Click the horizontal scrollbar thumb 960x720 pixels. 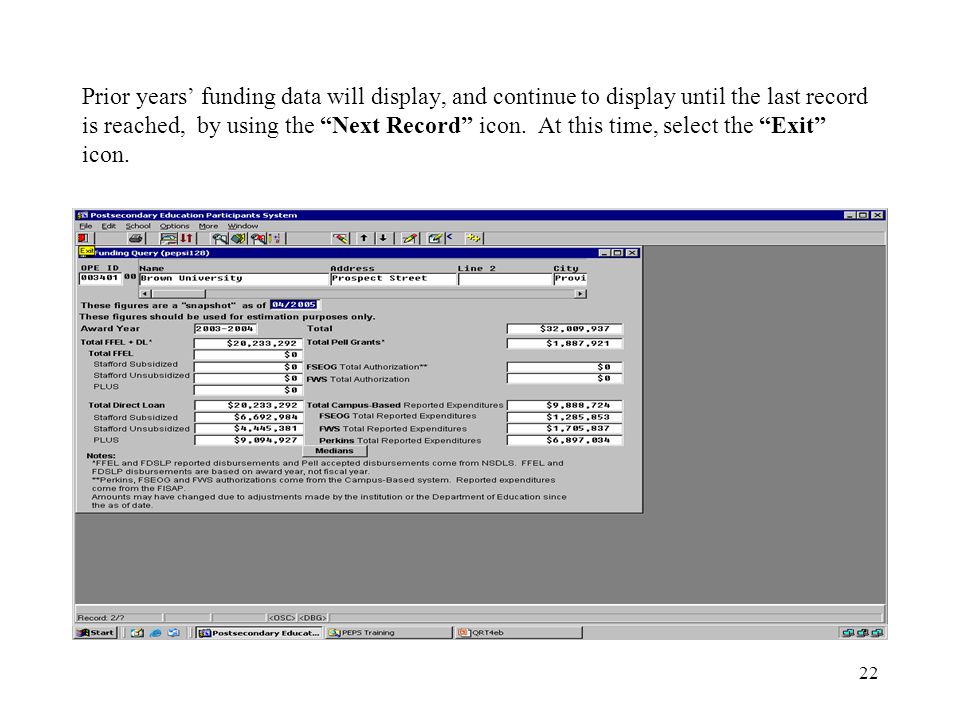[x=178, y=294]
